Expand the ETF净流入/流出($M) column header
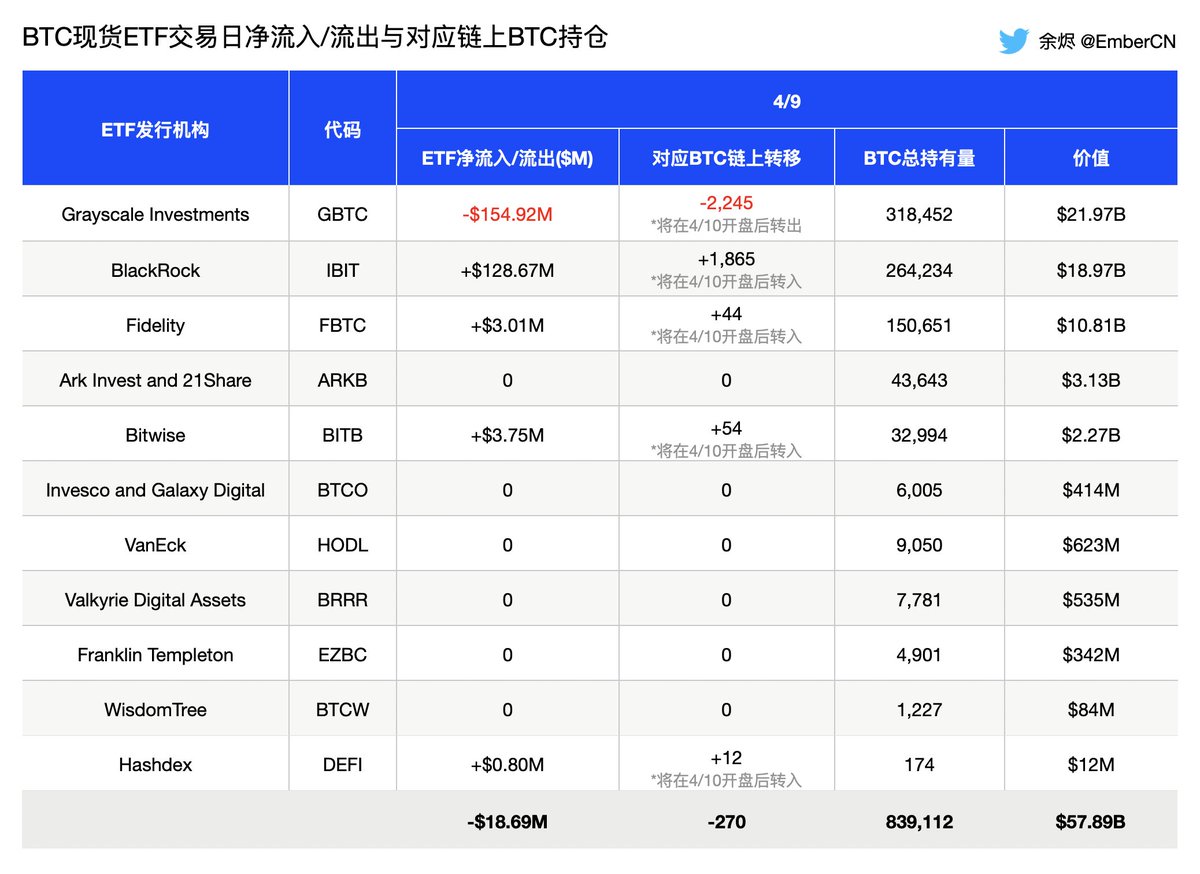The height and width of the screenshot is (874, 1200). pyautogui.click(x=507, y=157)
